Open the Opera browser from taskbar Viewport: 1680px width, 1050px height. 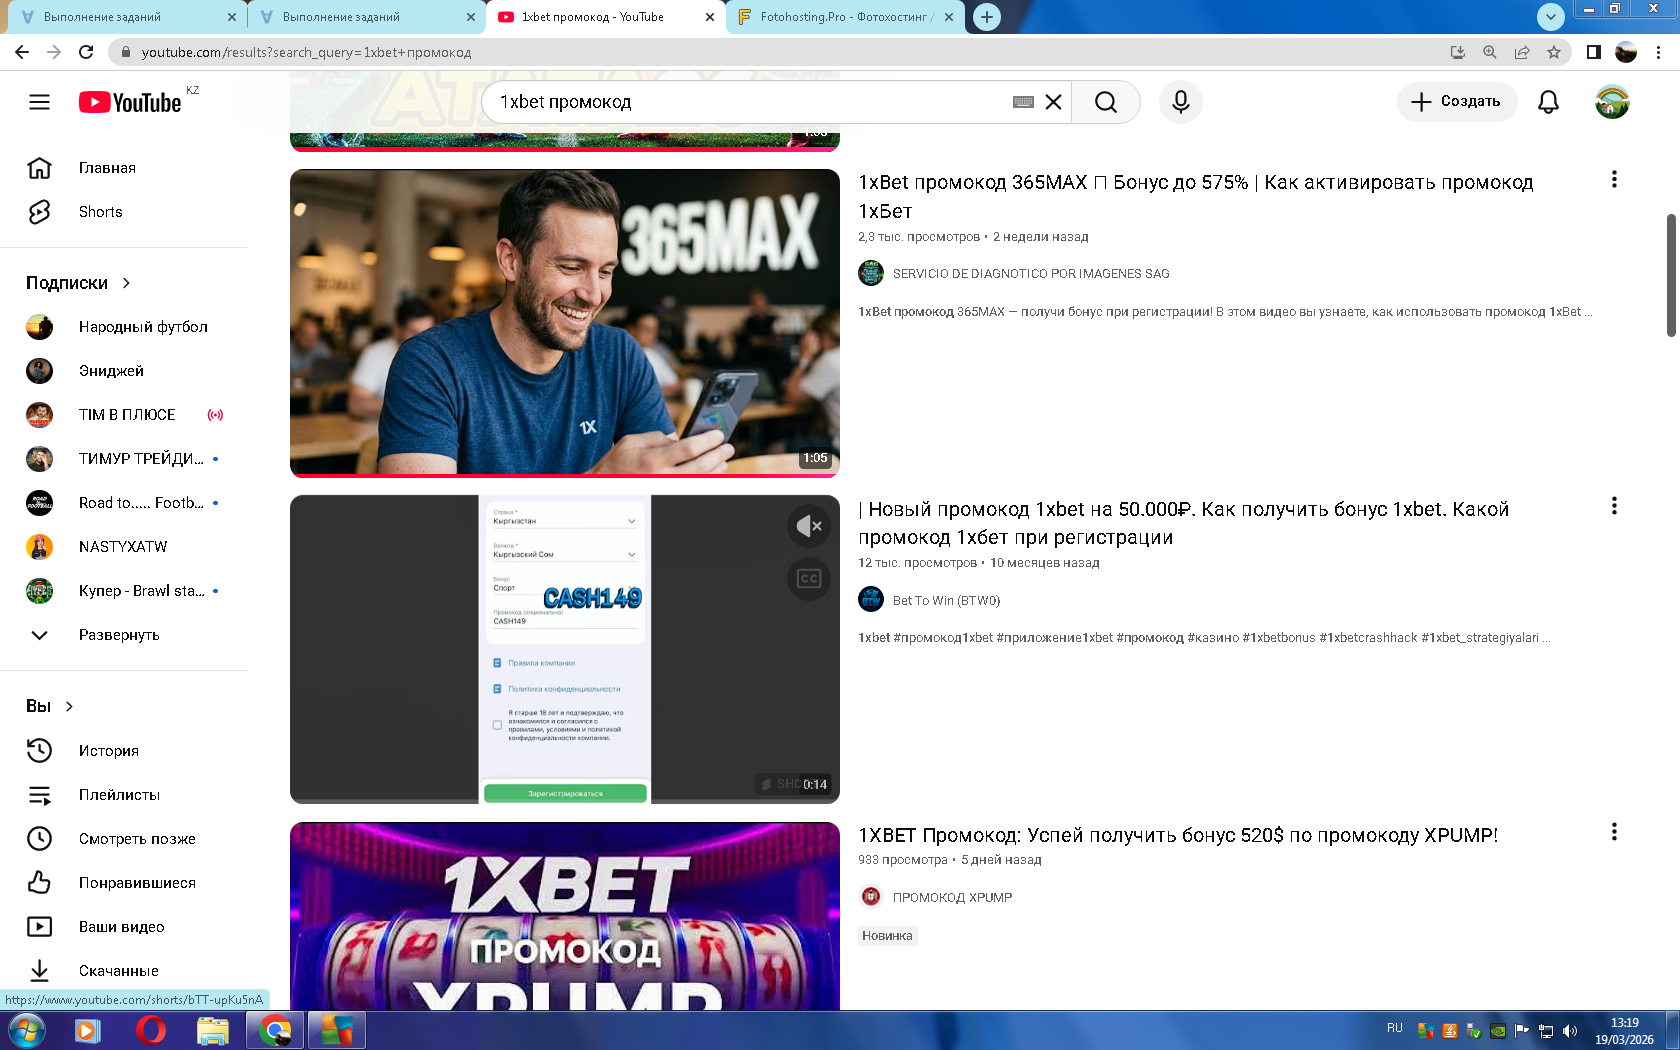coord(150,1030)
